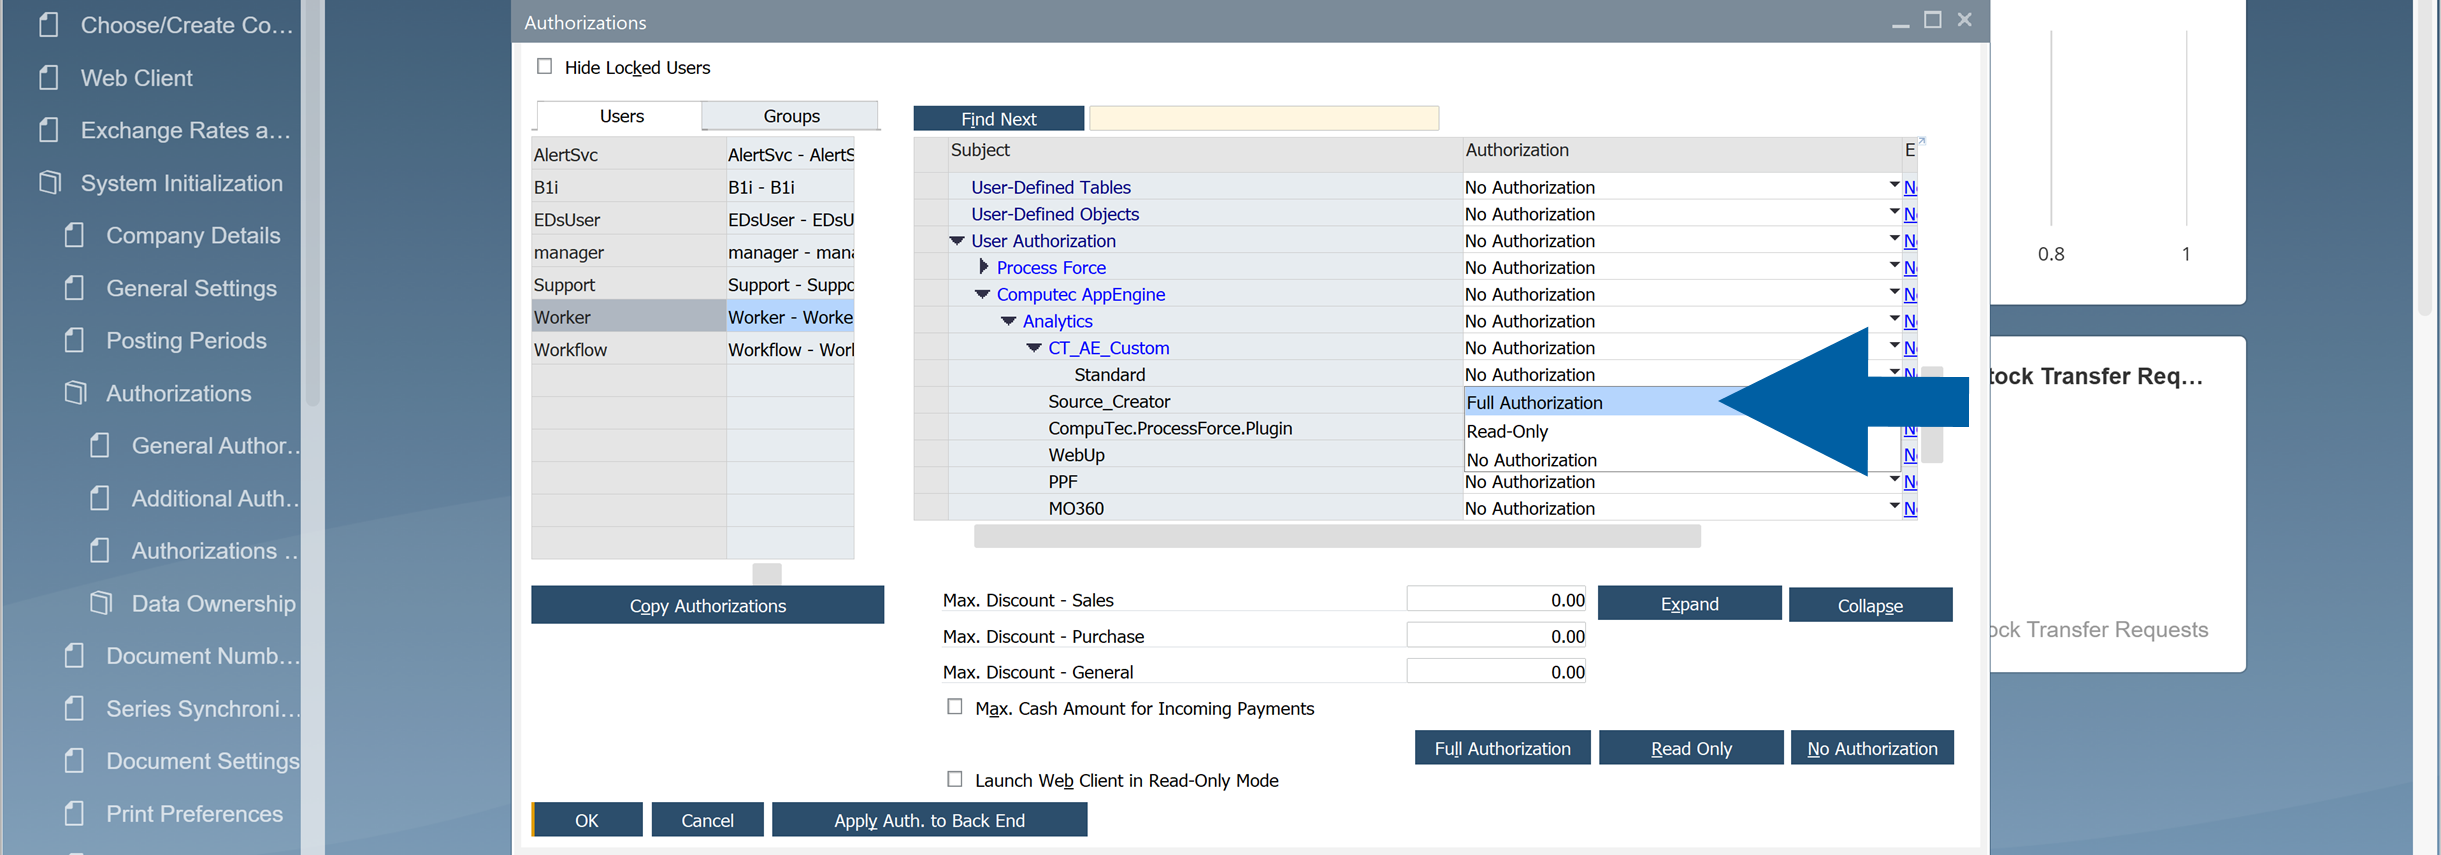Image resolution: width=2441 pixels, height=855 pixels.
Task: Click the General Authorizations document icon
Action: (99, 445)
